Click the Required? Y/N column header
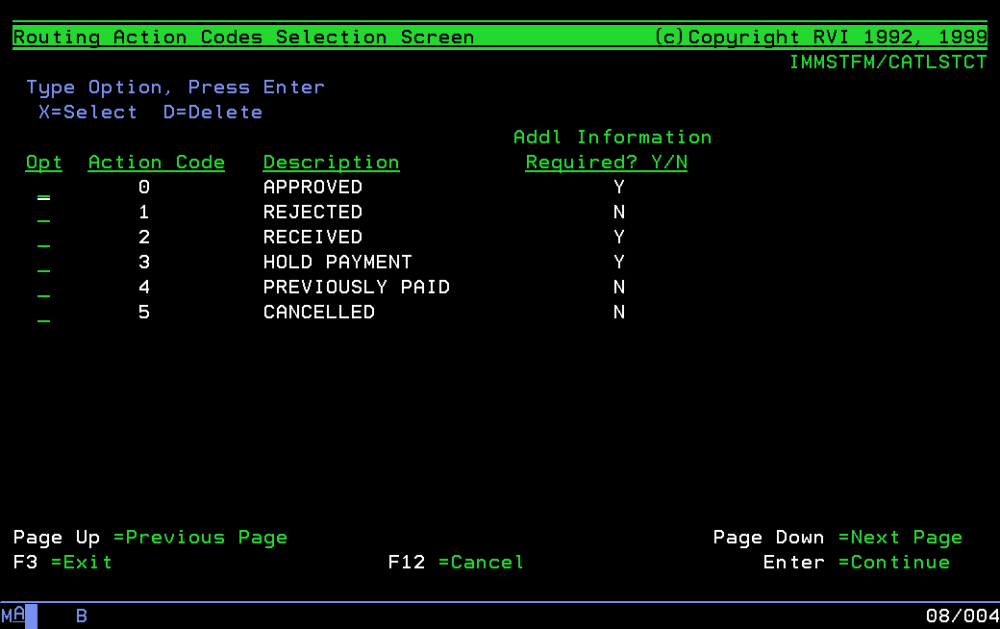The height and width of the screenshot is (629, 1000). (x=606, y=162)
